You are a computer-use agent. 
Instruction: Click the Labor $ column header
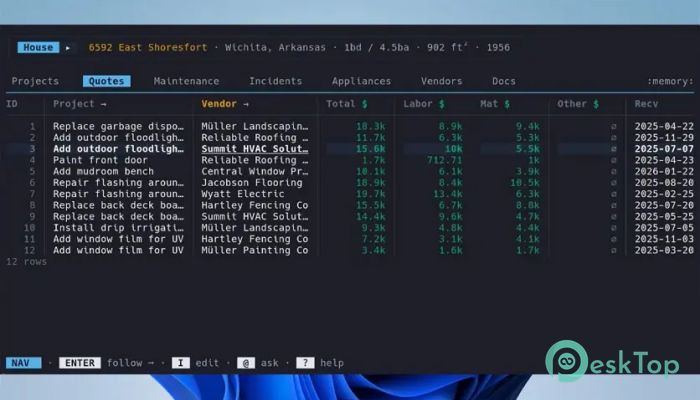click(x=424, y=104)
